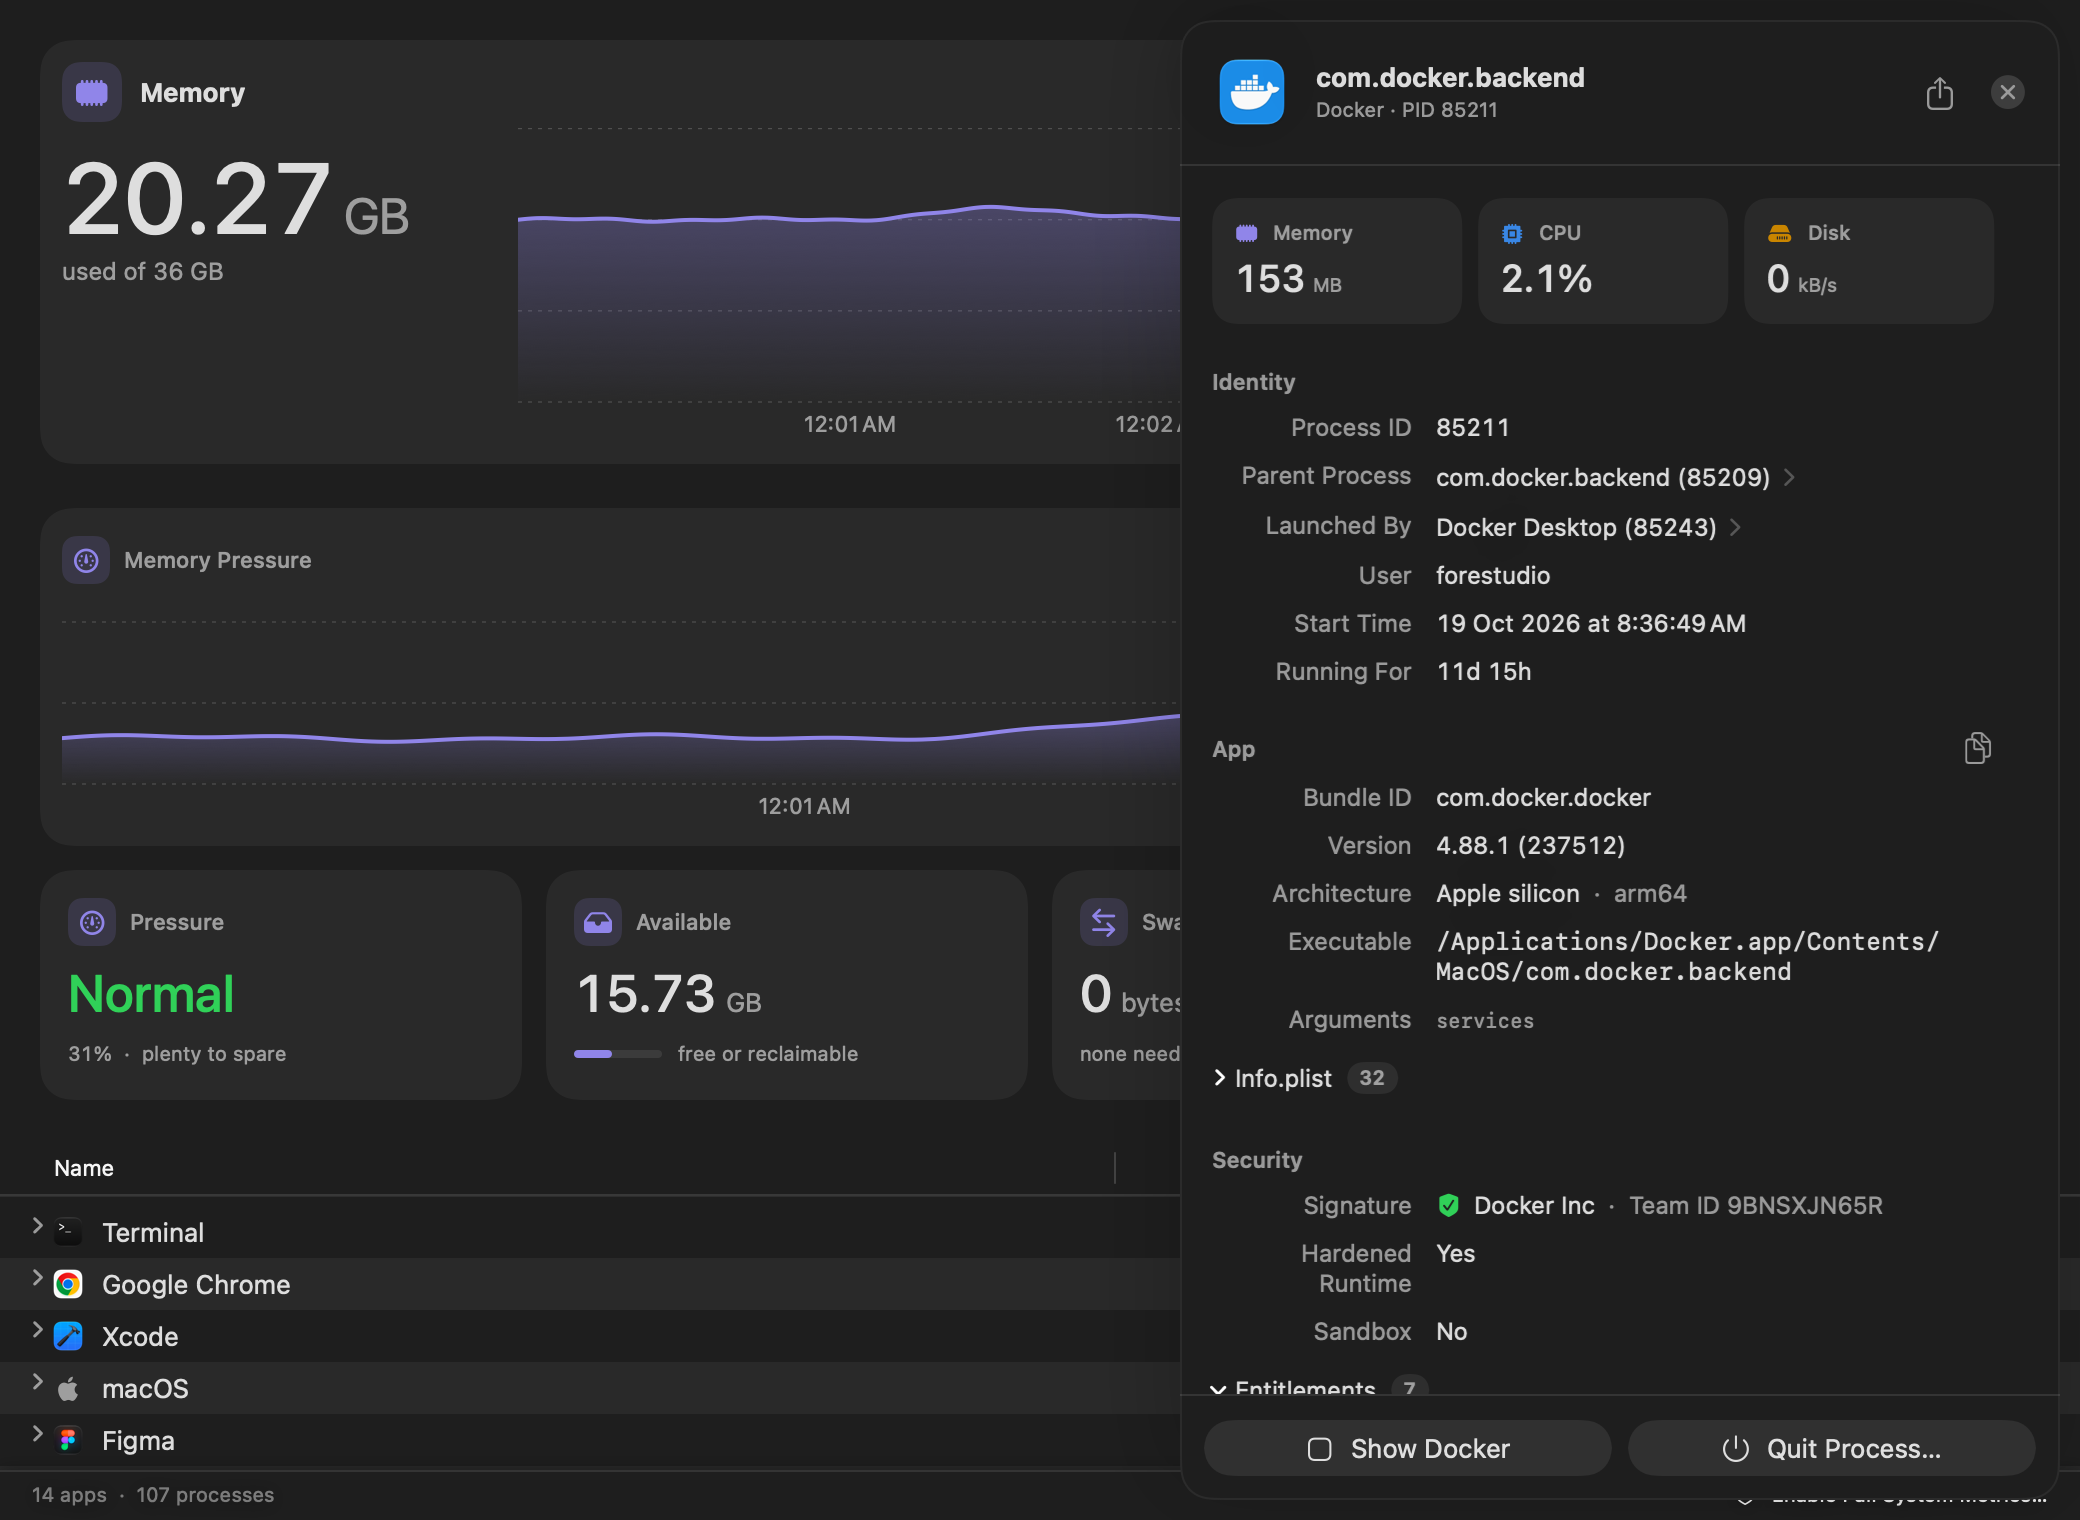Click the Docker whale app icon

click(1251, 92)
